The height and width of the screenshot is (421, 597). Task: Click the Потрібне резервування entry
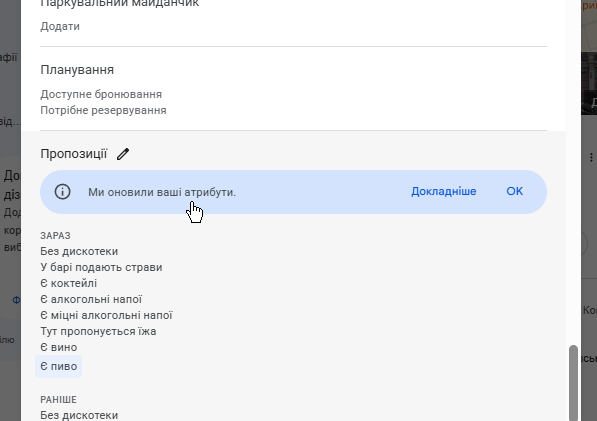[x=103, y=110]
